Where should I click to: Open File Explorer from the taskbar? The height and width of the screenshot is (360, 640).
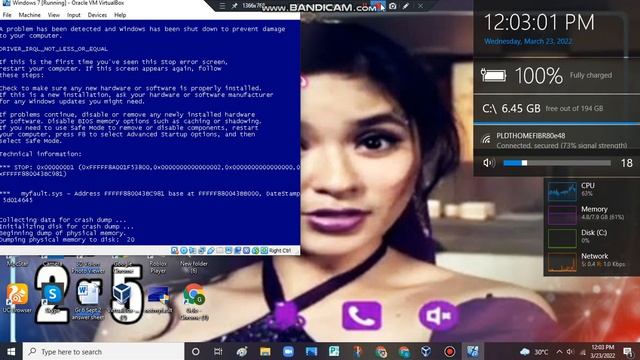(265, 351)
